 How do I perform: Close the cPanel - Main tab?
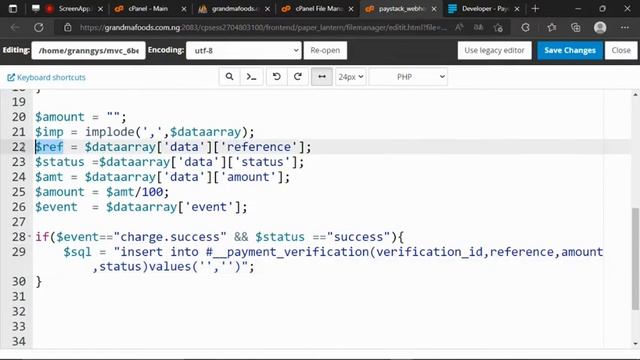(x=184, y=9)
